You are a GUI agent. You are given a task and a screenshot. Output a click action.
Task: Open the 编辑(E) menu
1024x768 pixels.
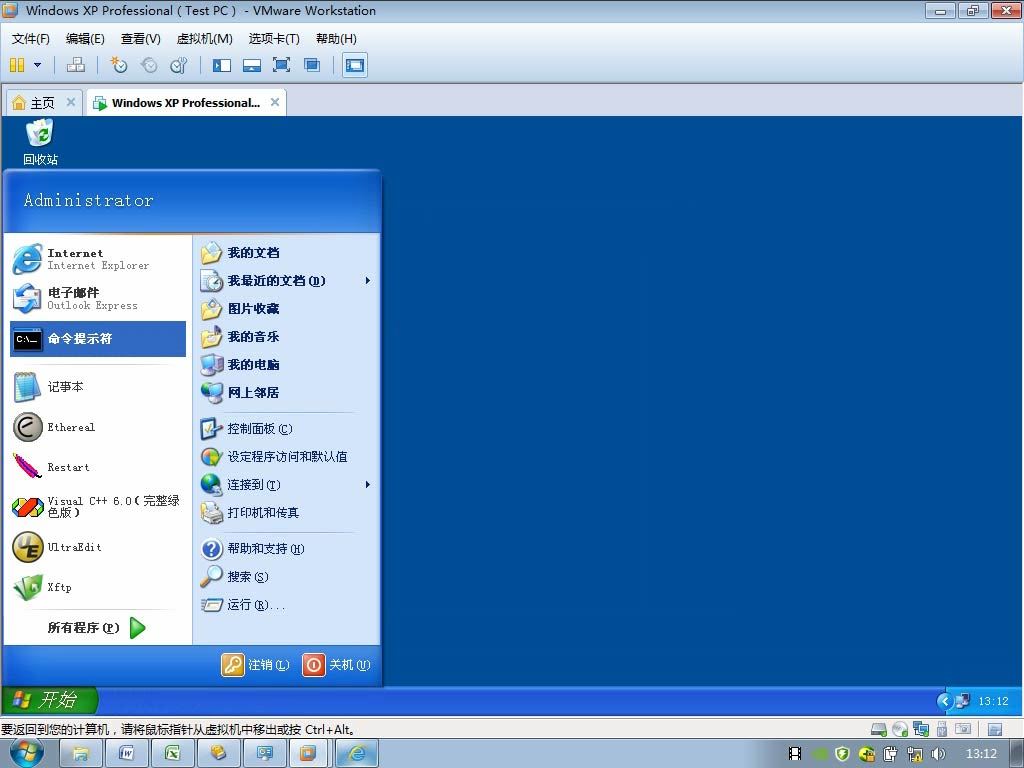(x=85, y=39)
